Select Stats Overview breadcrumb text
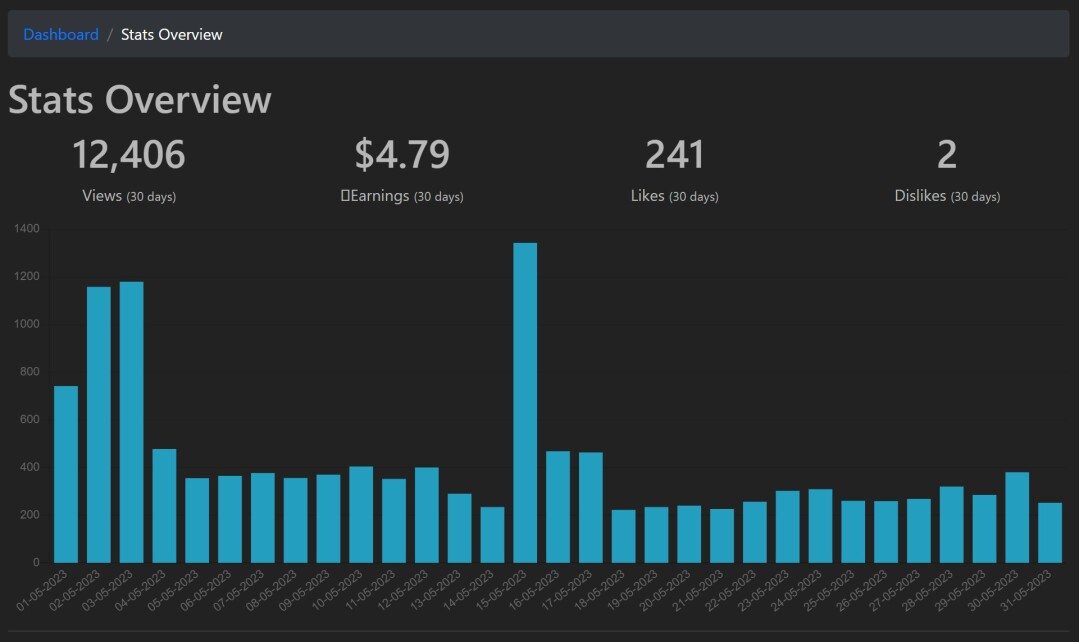The width and height of the screenshot is (1079, 642). coord(171,34)
